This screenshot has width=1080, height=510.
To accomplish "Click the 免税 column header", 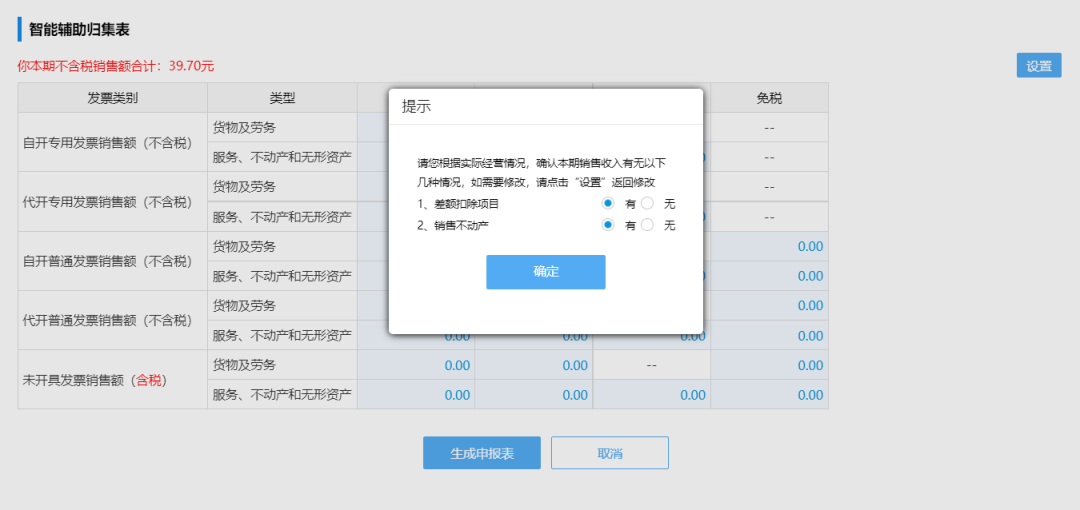I will pos(769,98).
